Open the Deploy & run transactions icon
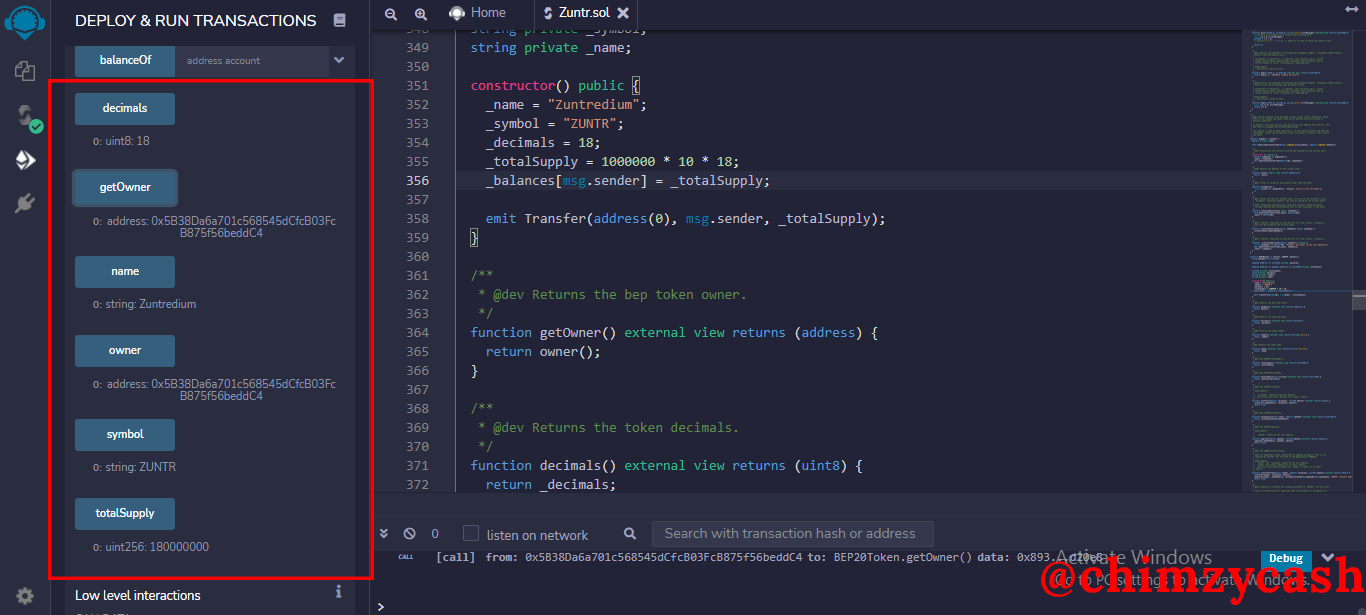This screenshot has height=615, width=1366. [25, 160]
